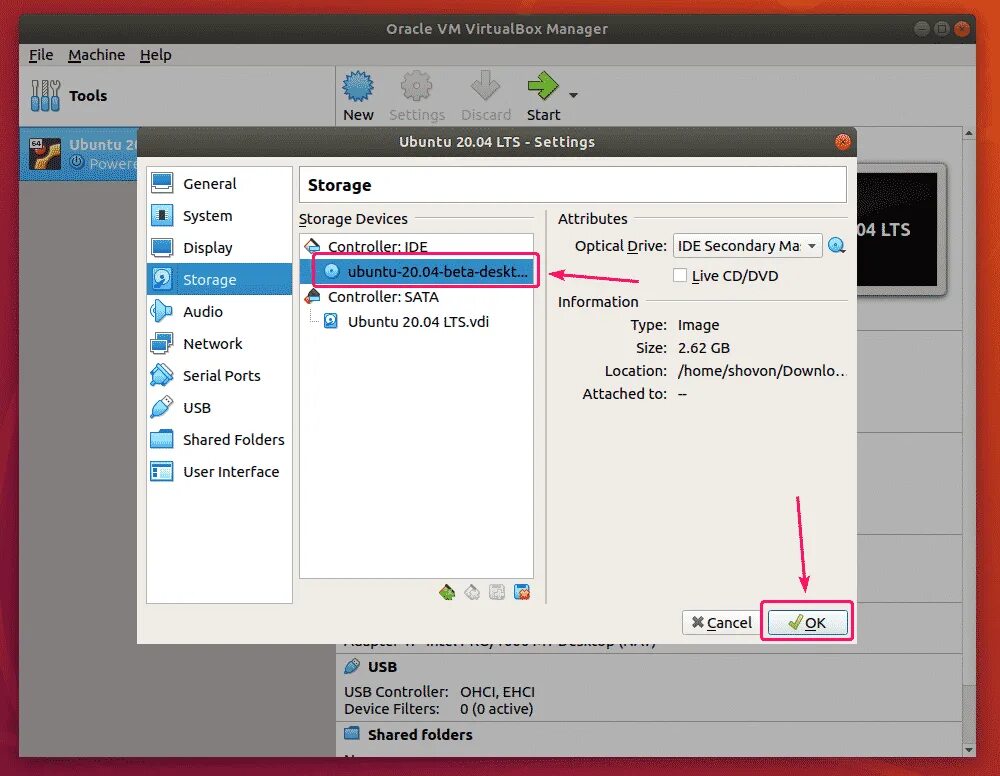Click the Shared folders section header in details
The width and height of the screenshot is (1000, 776).
coord(420,735)
